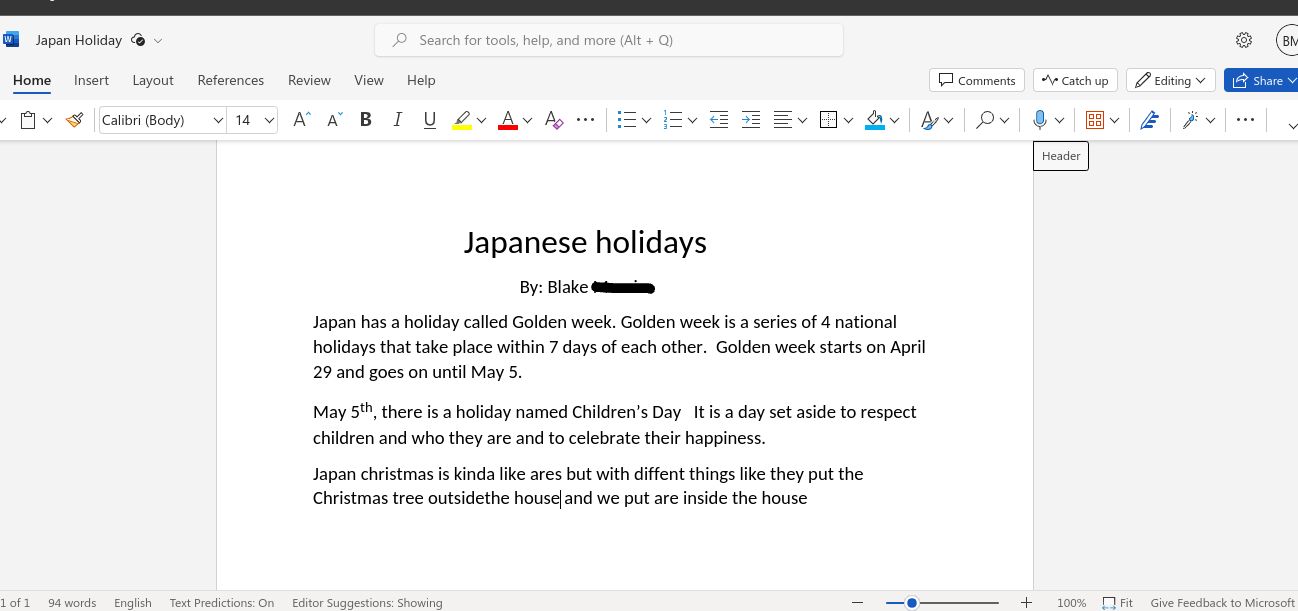Expand the font size 14 dropdown
Screen dimensions: 1298x611
click(269, 120)
